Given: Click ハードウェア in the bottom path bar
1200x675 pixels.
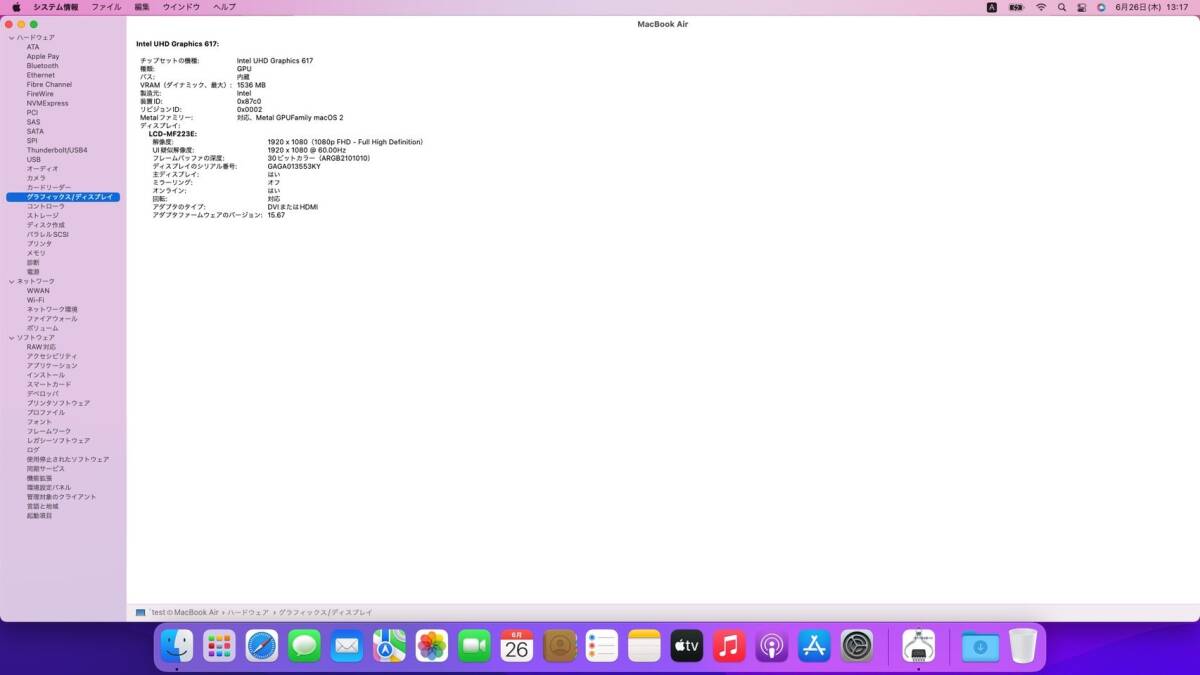Looking at the screenshot, I should (x=247, y=612).
